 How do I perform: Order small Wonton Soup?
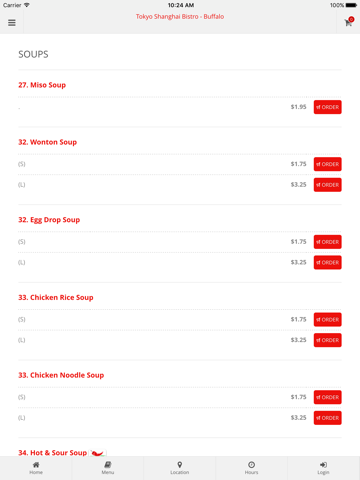327,164
